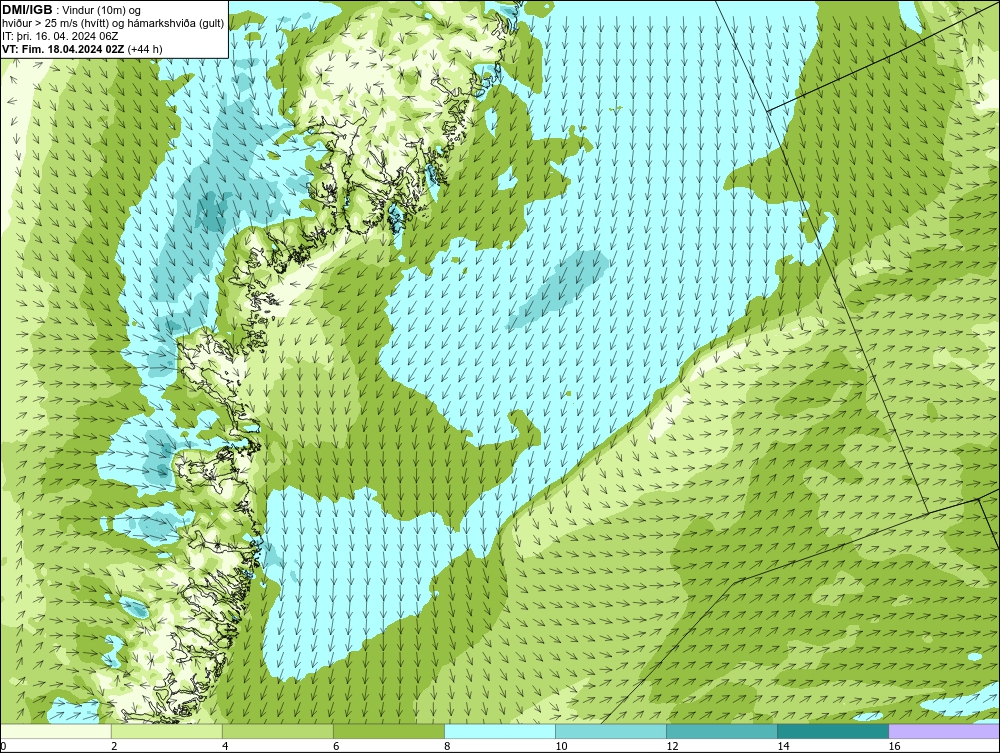The image size is (1000, 753).
Task: Click the 'VT: Fim. 18.04.2024 02Z' line
Action: tap(63, 49)
